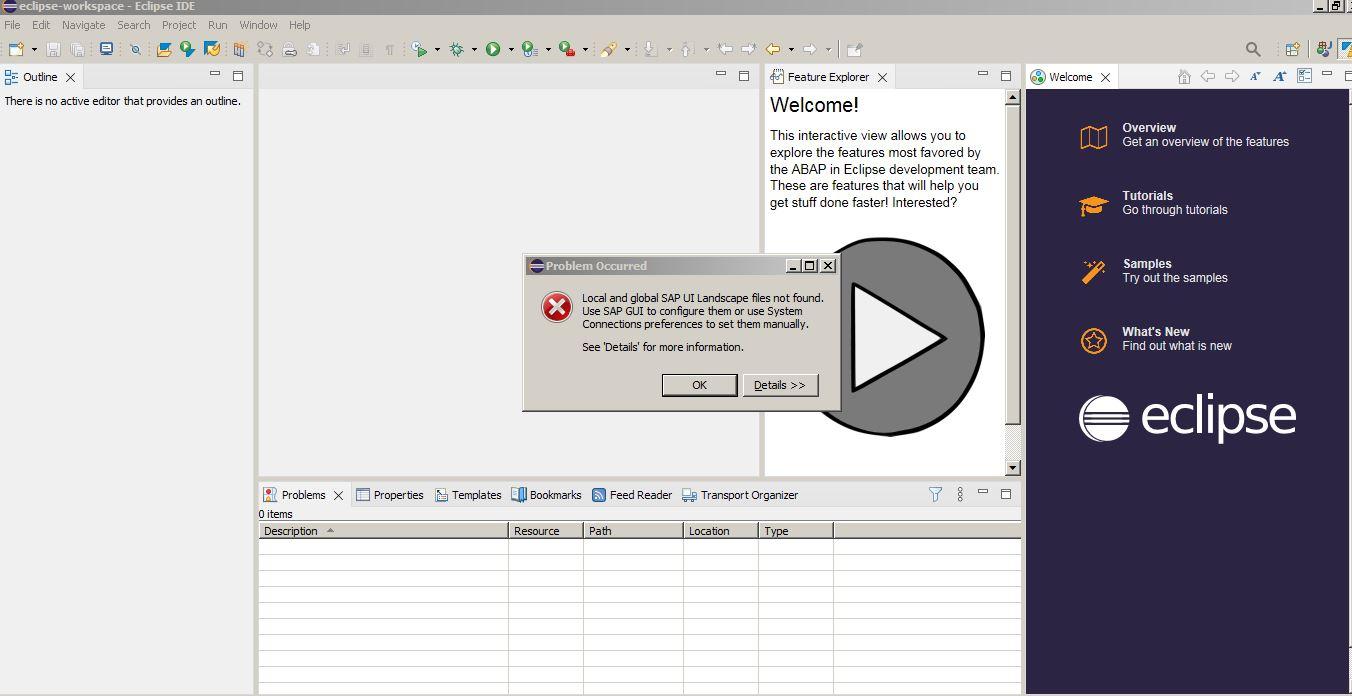
Task: Open What's New on Welcome page
Action: [1156, 332]
